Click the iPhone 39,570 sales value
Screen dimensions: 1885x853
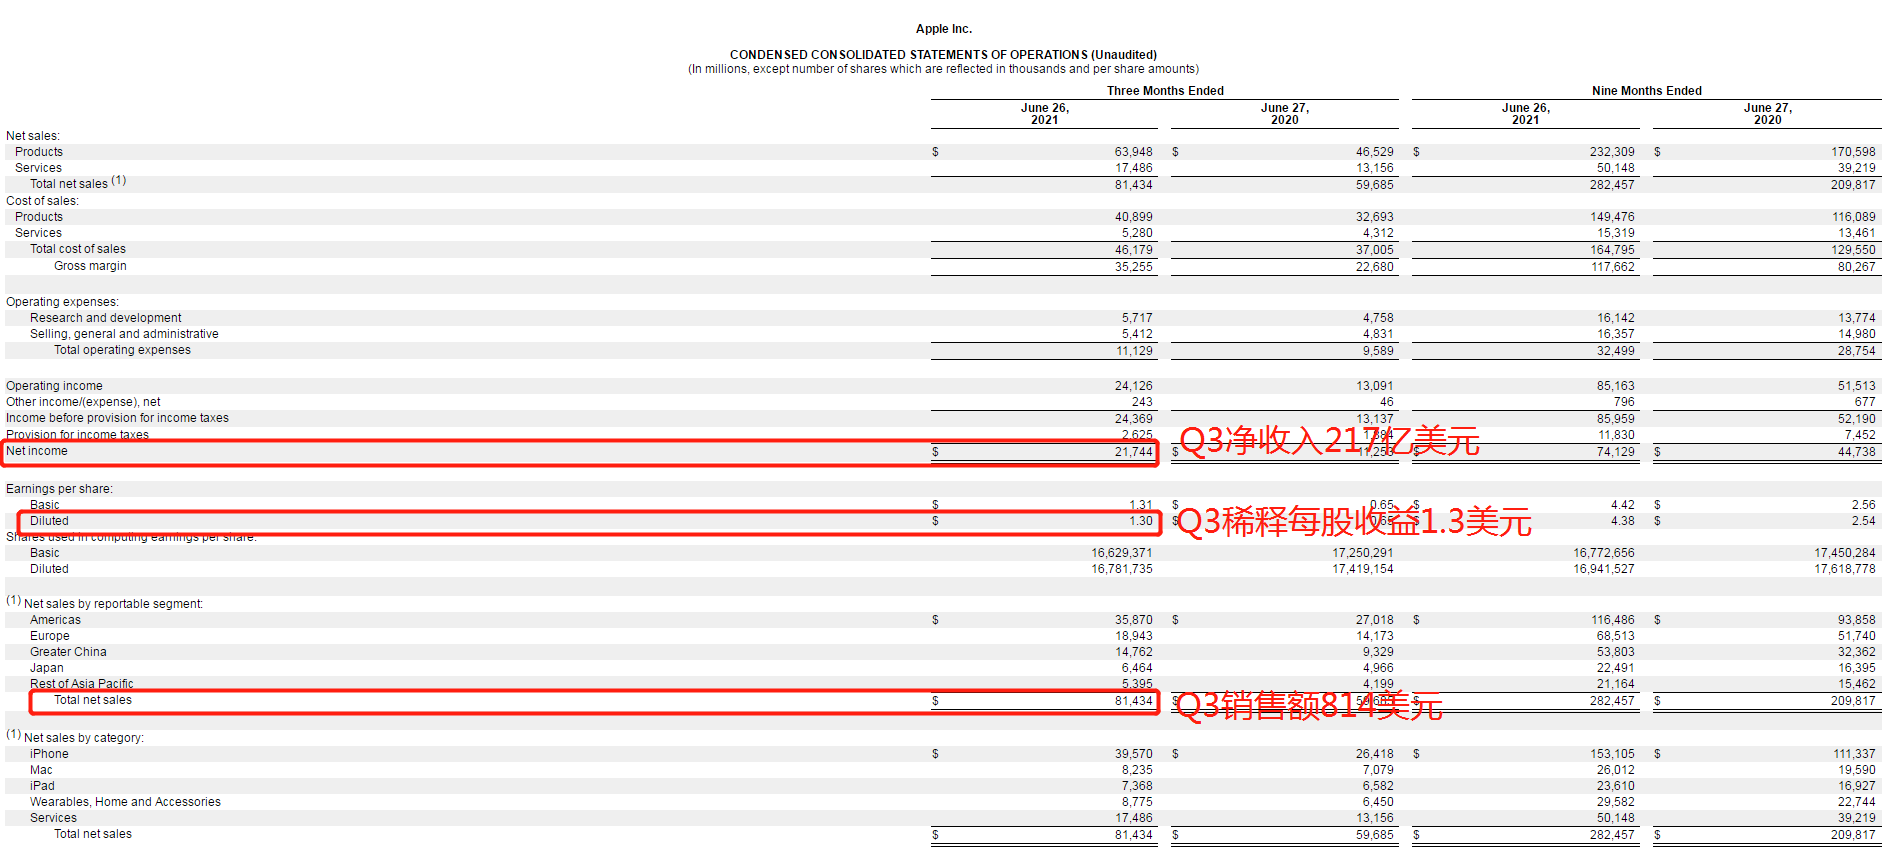1133,754
